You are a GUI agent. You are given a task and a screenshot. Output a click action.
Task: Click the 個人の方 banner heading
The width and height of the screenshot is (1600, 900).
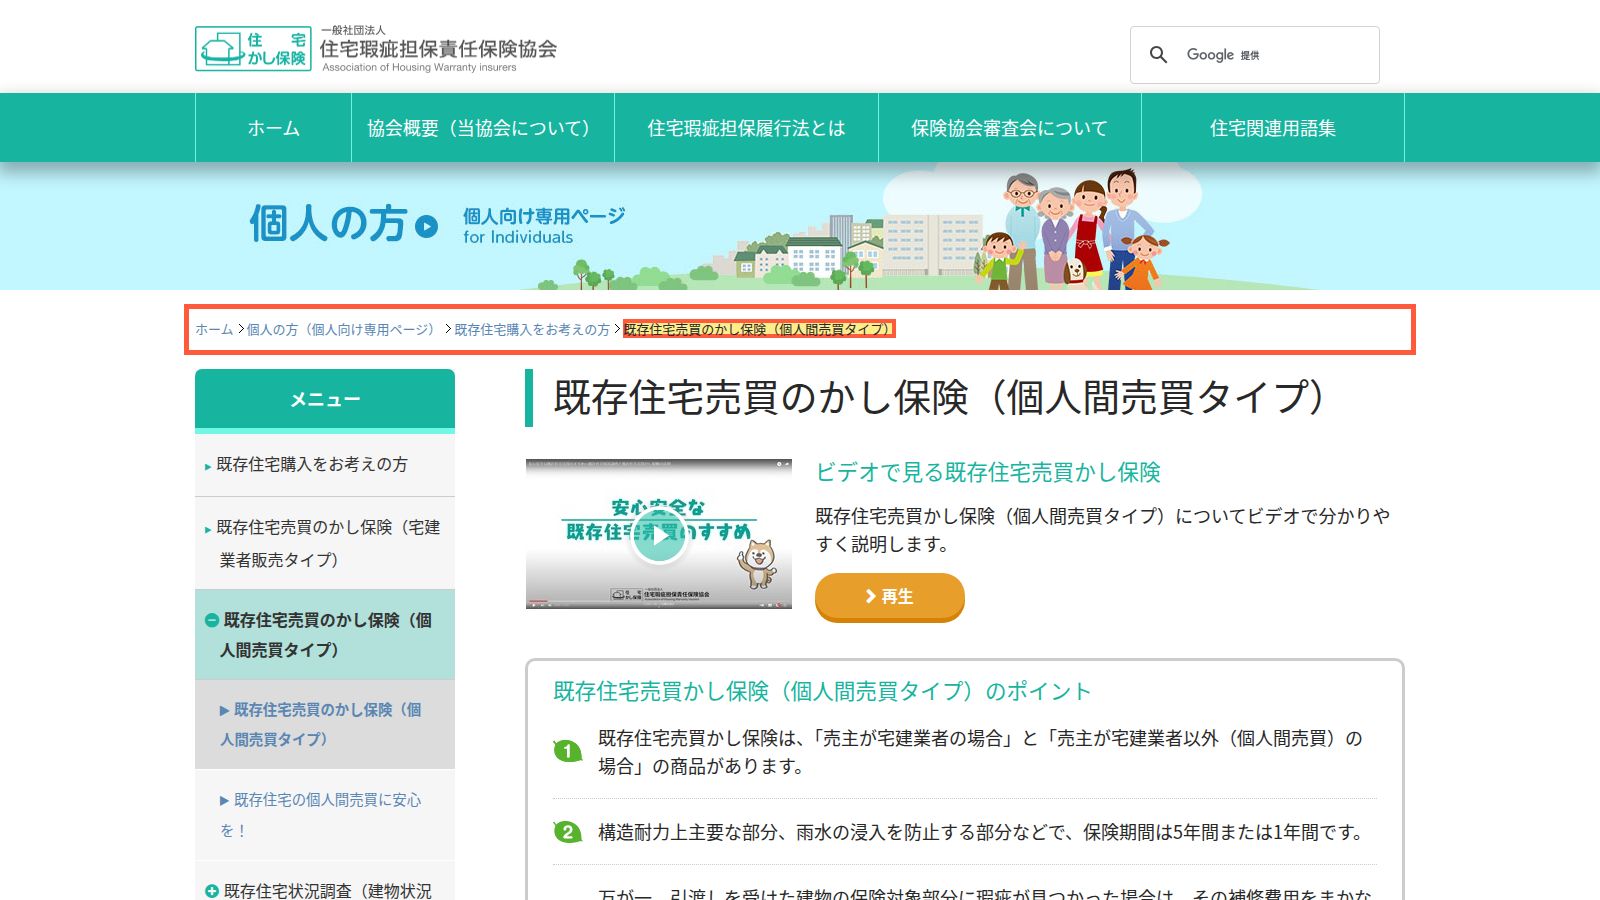click(x=328, y=223)
